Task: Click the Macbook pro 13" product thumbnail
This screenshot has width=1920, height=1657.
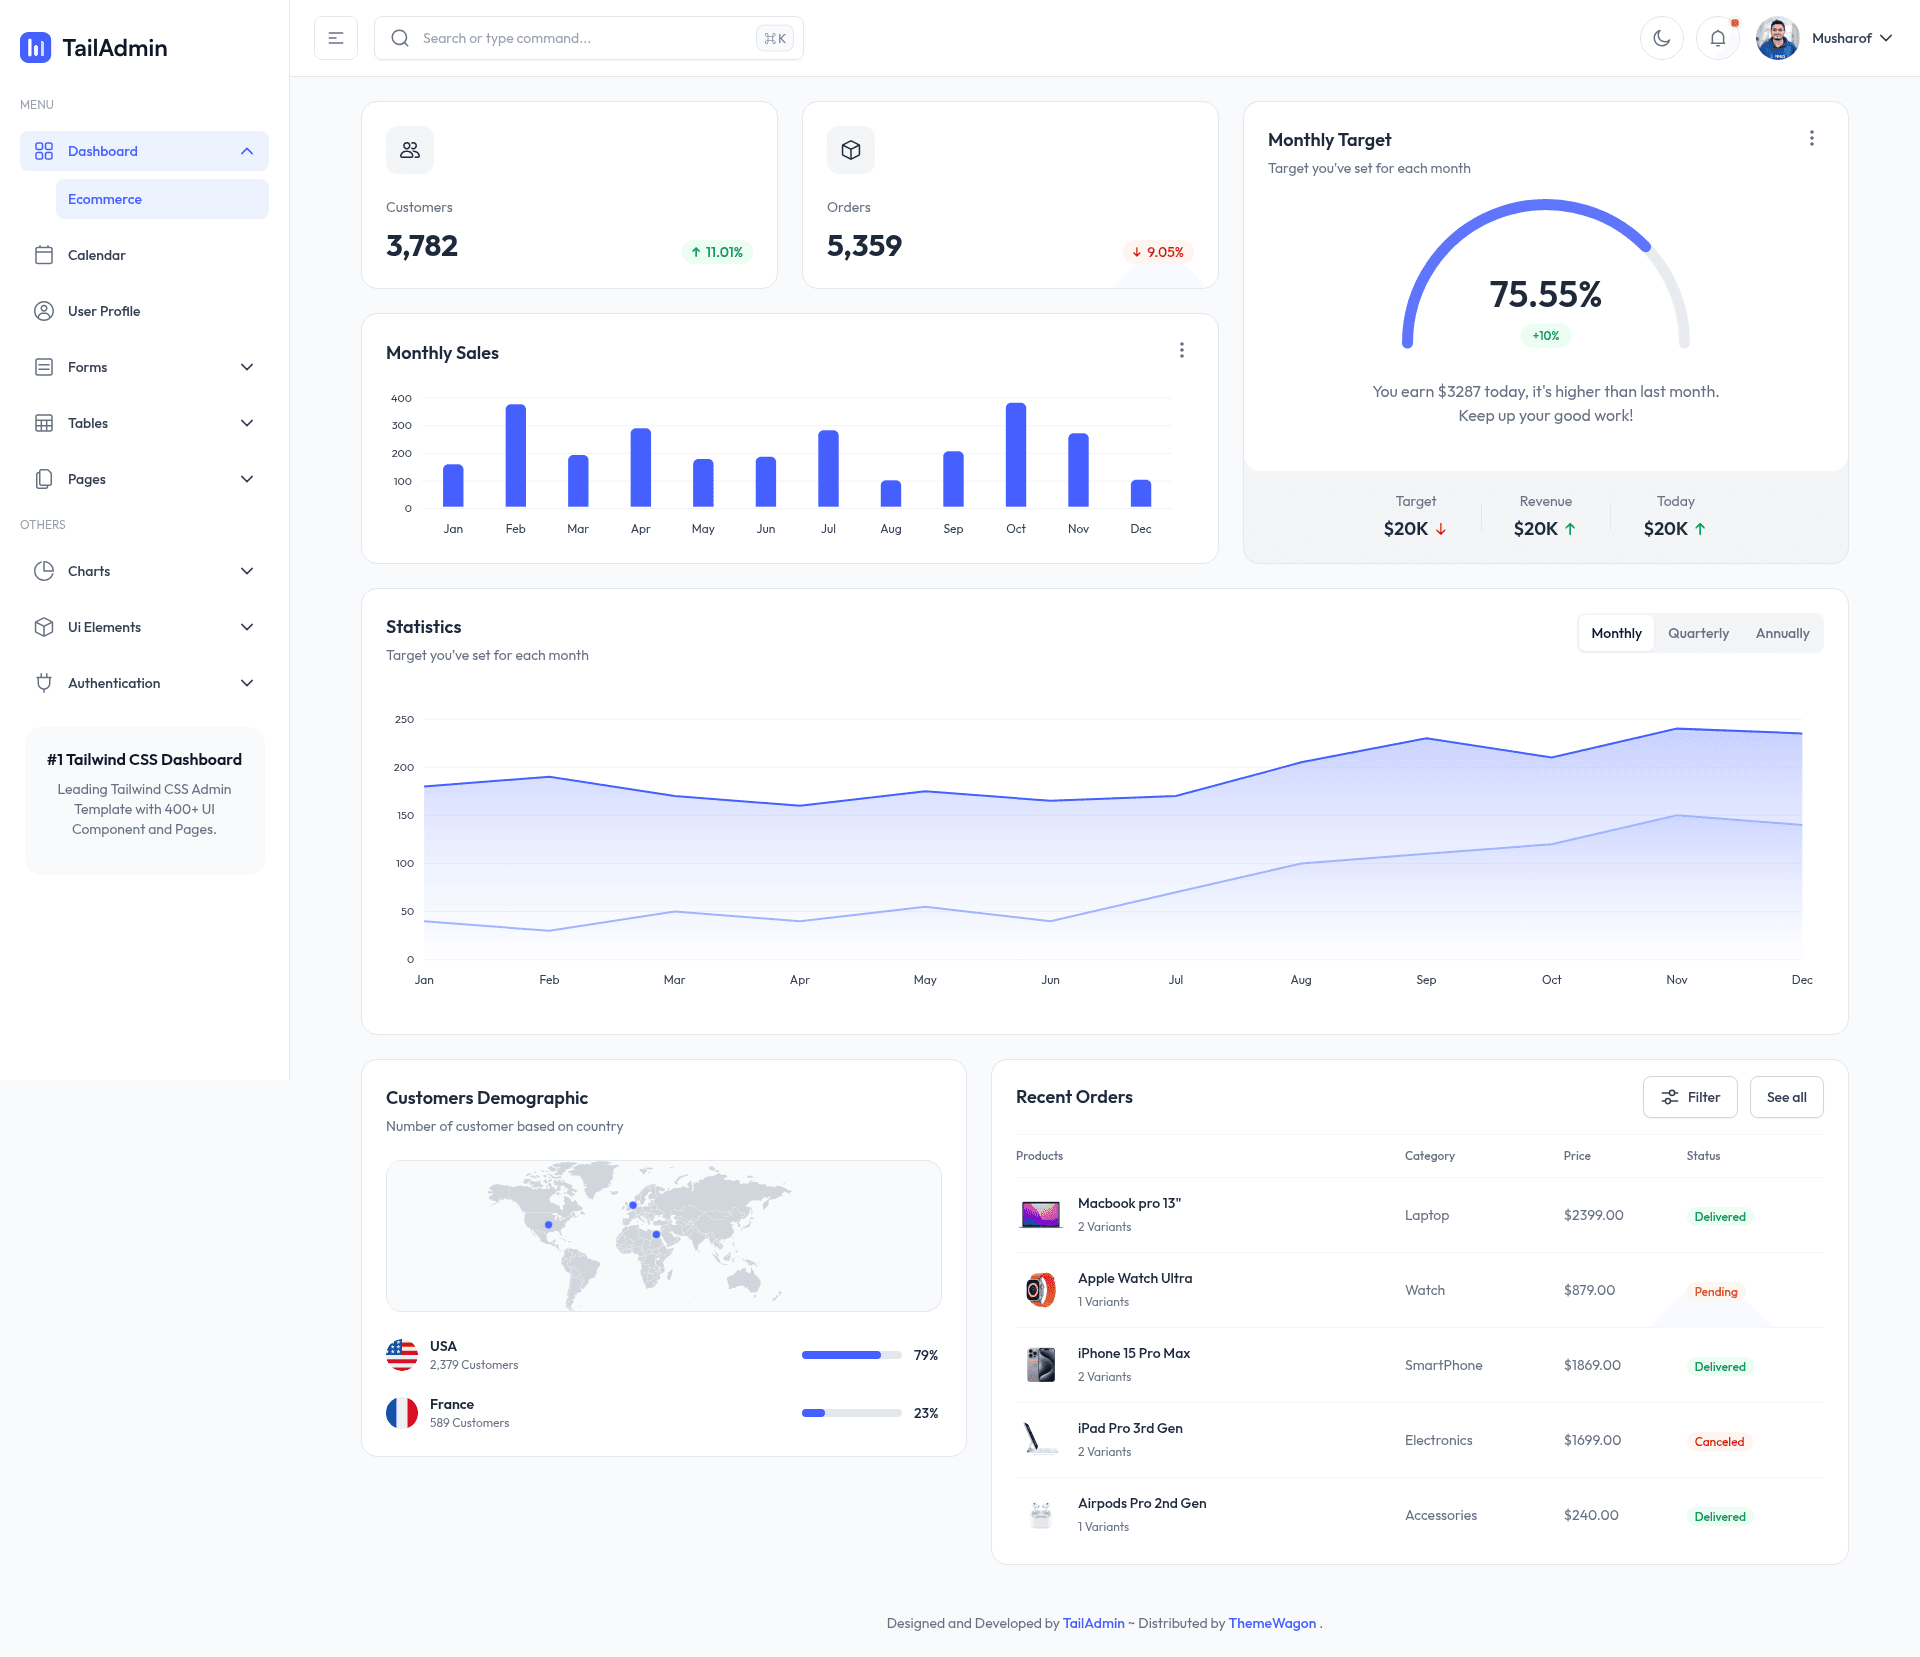Action: point(1041,1215)
